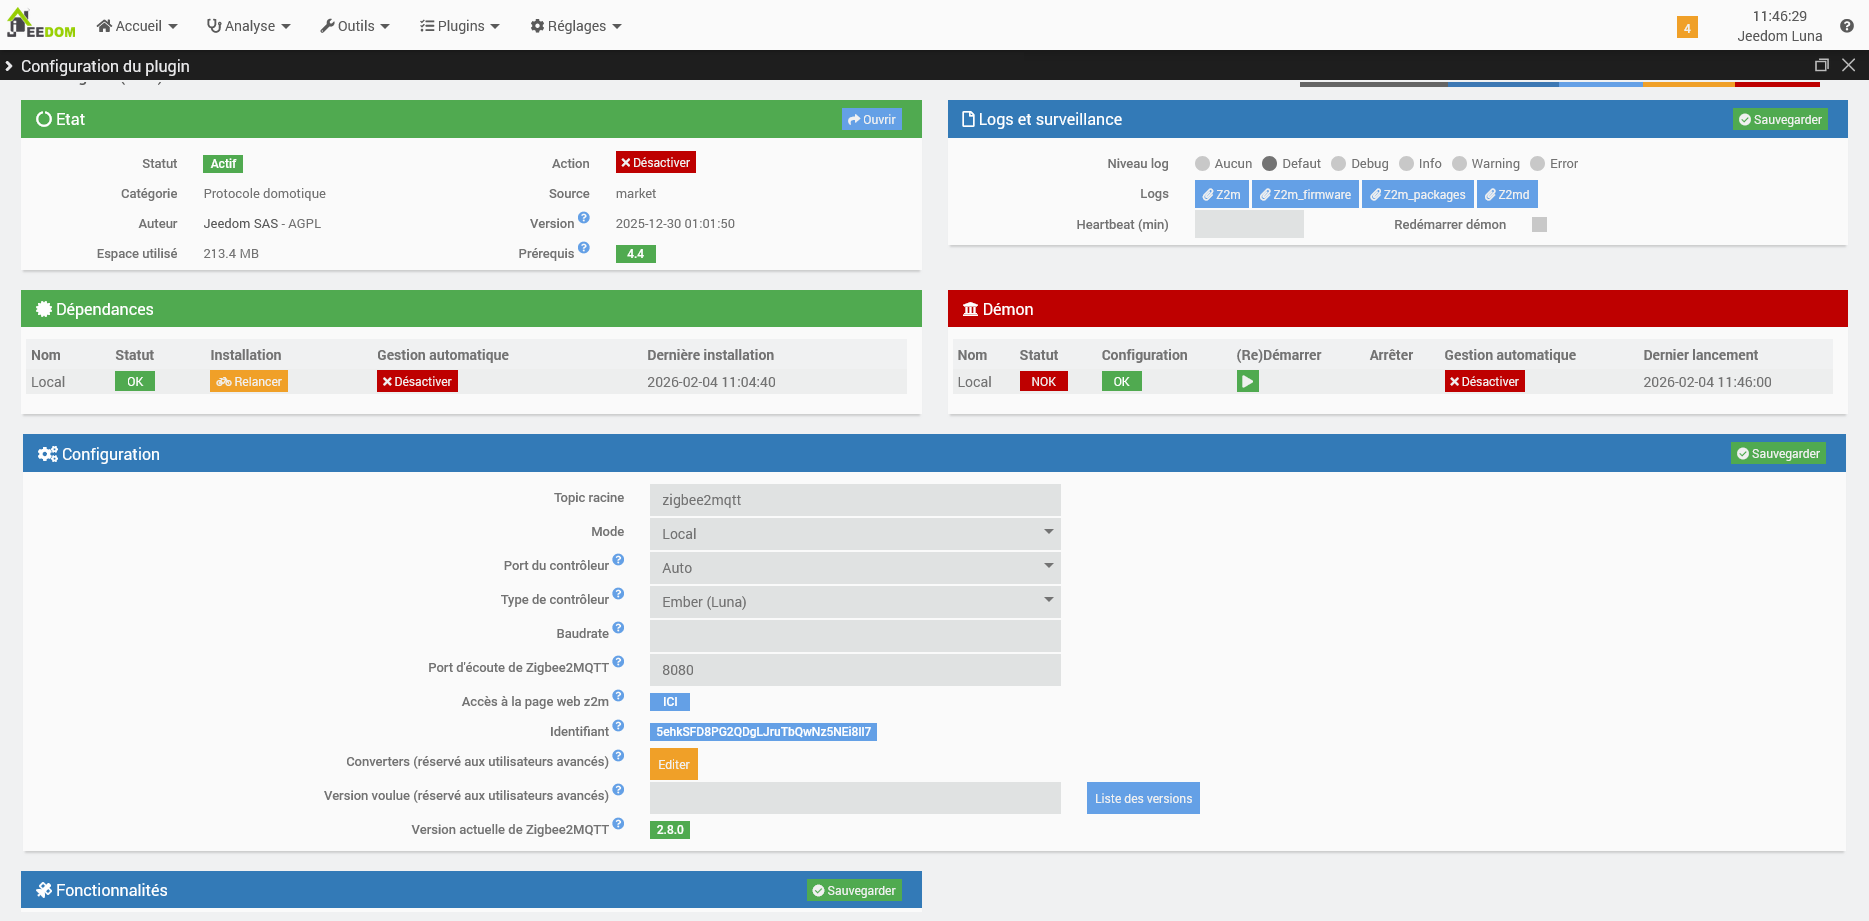Select the Aucun log level
Viewport: 1869px width, 921px height.
(1203, 164)
